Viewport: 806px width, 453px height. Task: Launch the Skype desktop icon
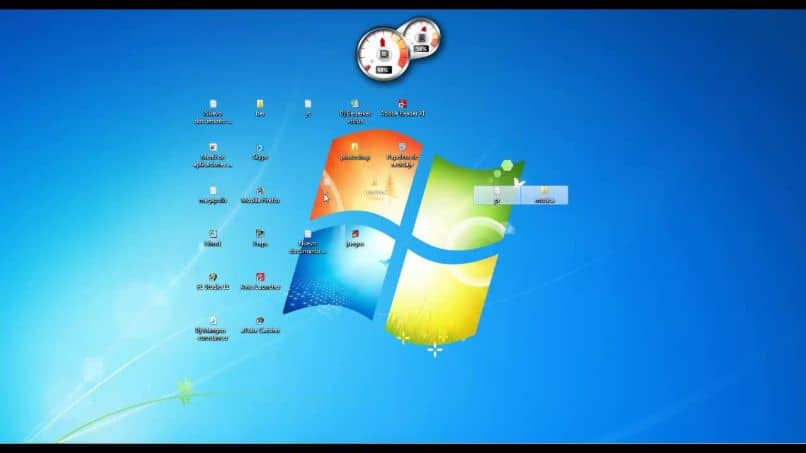tap(260, 152)
